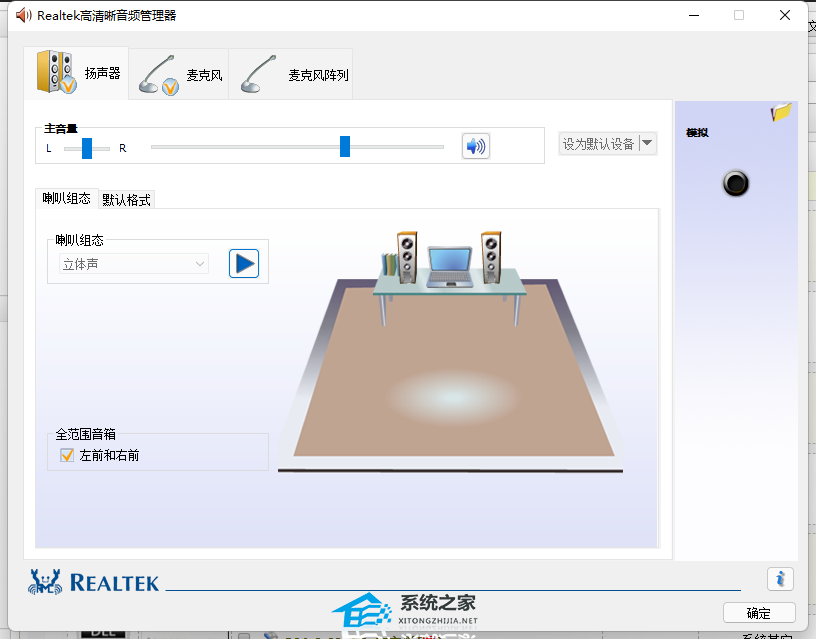Play the speaker configuration test sound
Image resolution: width=816 pixels, height=639 pixels.
point(244,263)
